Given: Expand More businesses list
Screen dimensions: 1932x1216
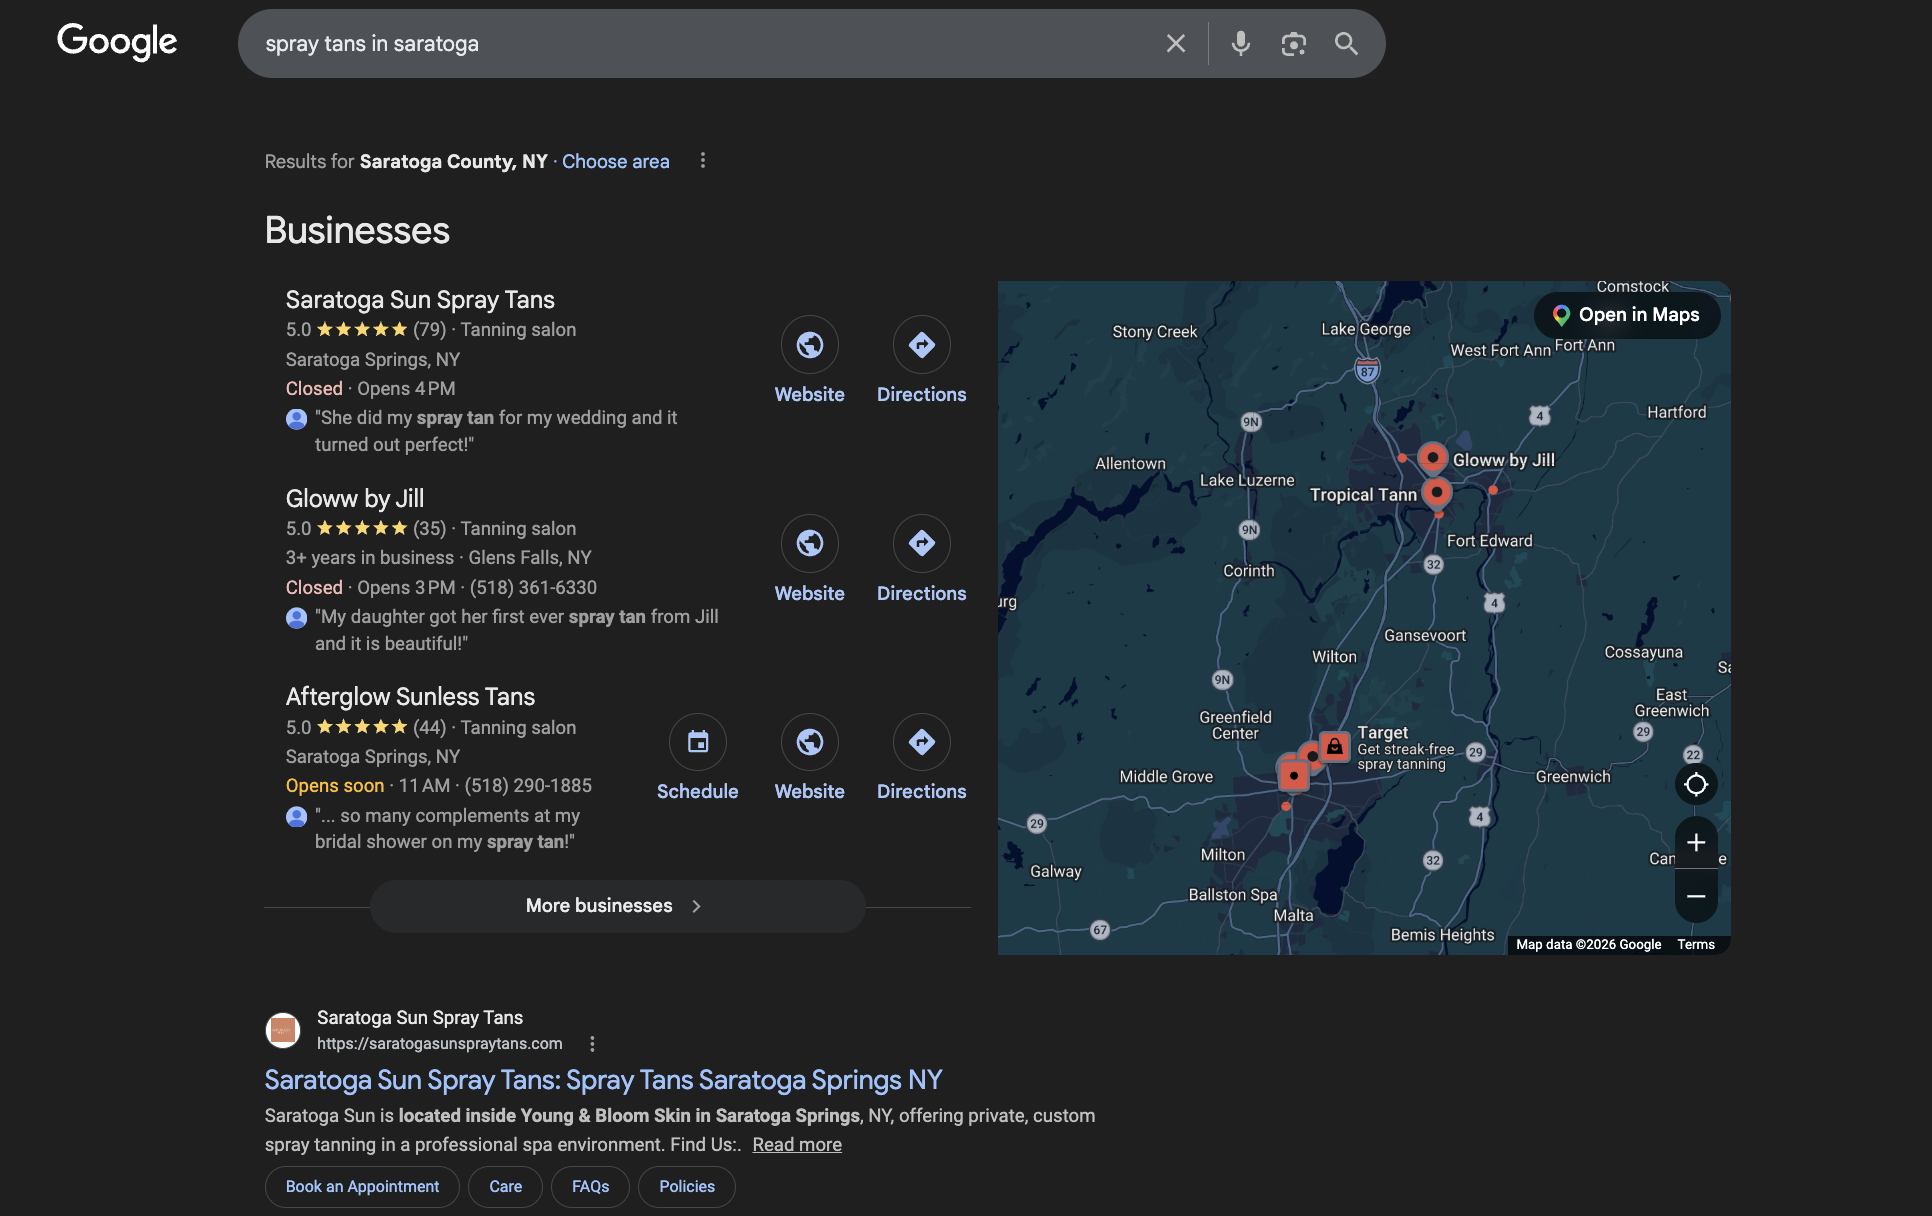Looking at the screenshot, I should (x=617, y=906).
